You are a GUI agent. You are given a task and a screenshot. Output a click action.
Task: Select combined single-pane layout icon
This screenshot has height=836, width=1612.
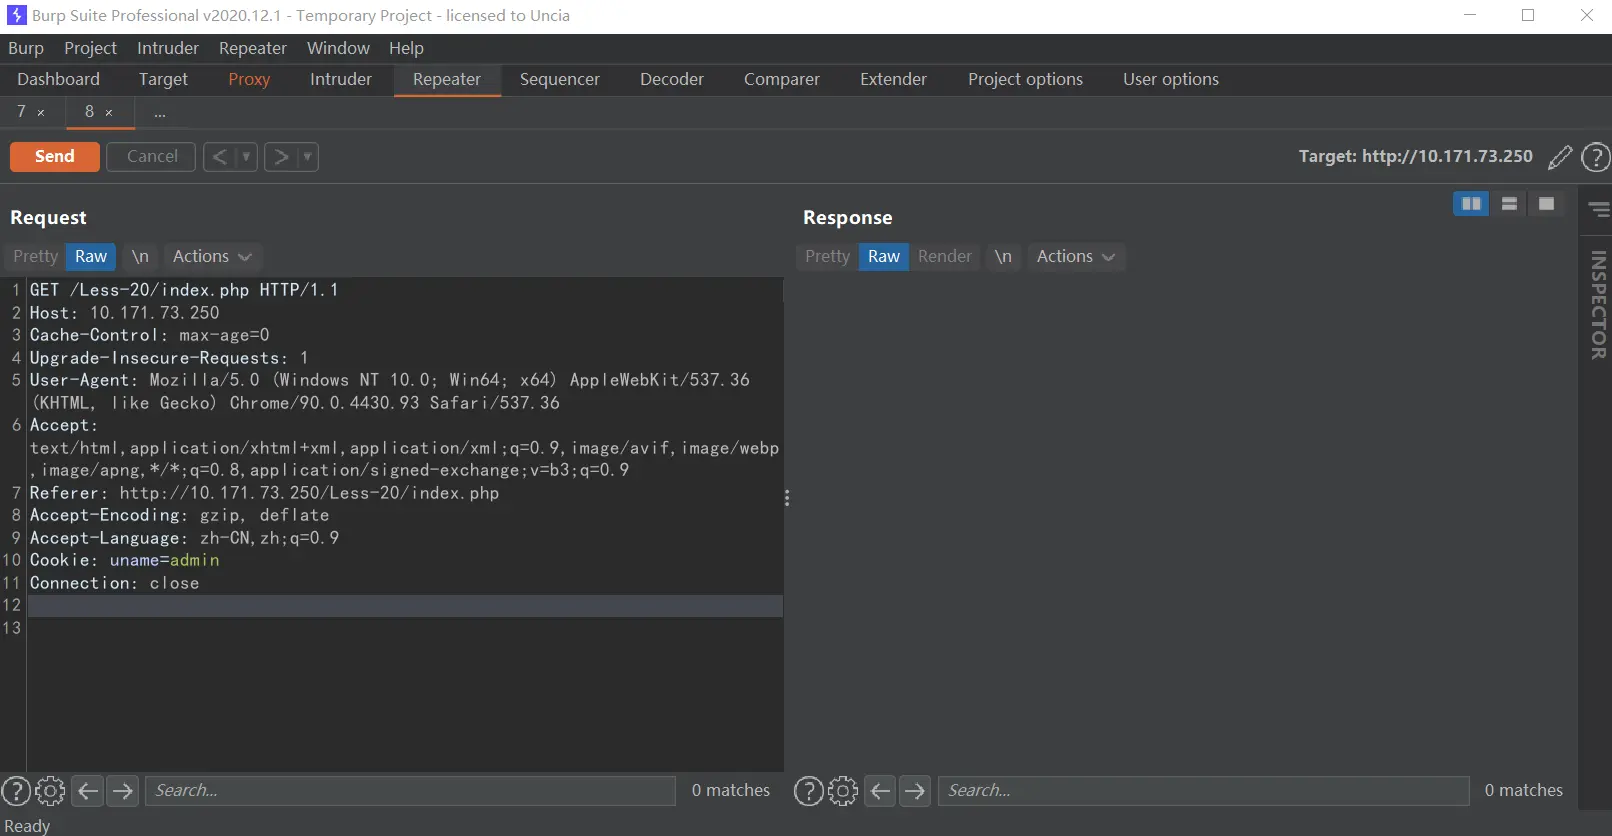[1546, 204]
